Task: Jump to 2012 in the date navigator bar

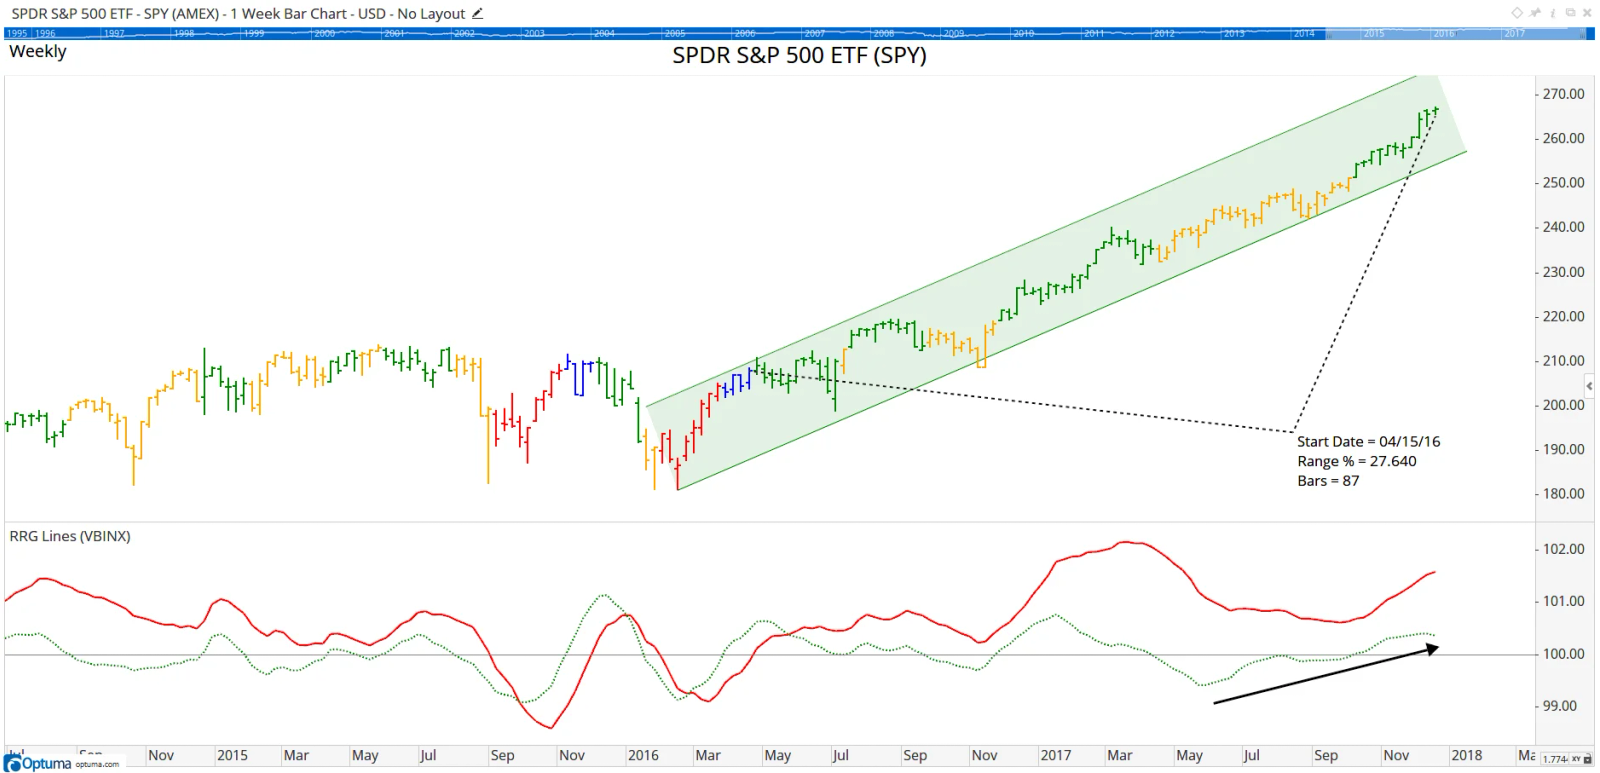Action: point(1164,33)
